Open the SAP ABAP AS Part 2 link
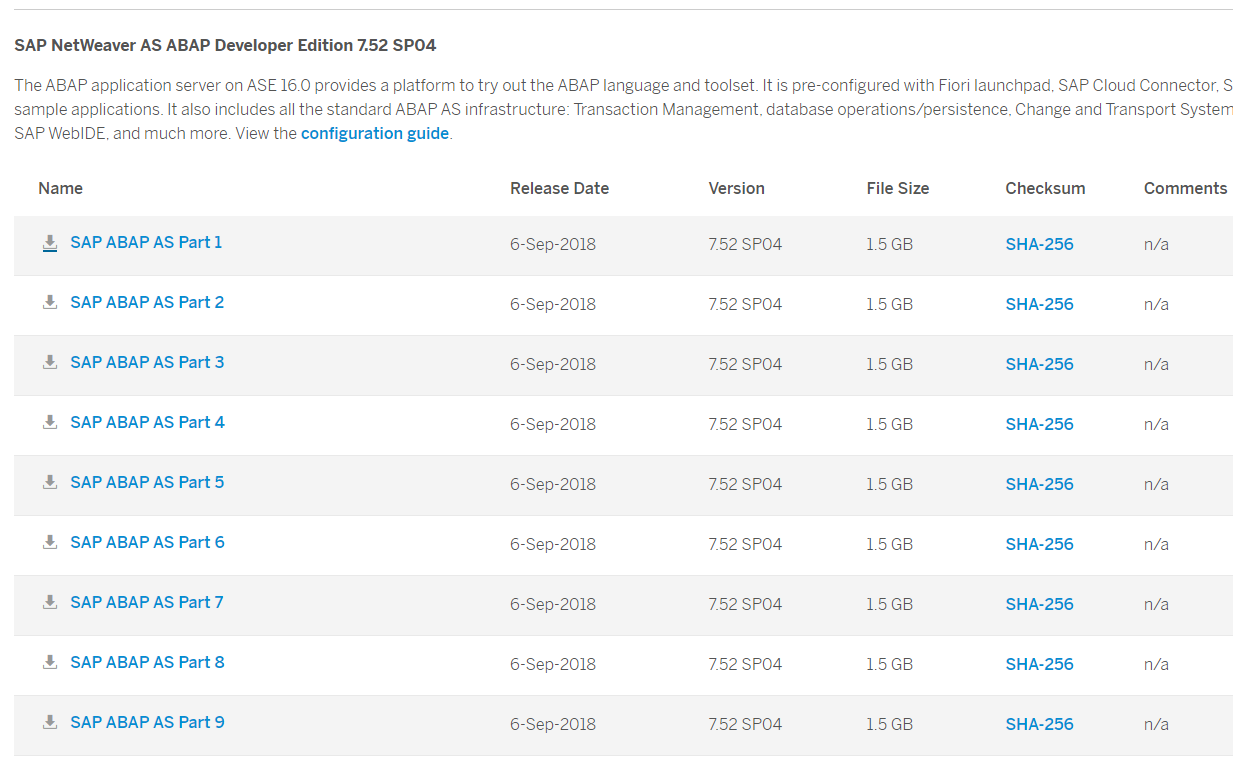 click(147, 302)
